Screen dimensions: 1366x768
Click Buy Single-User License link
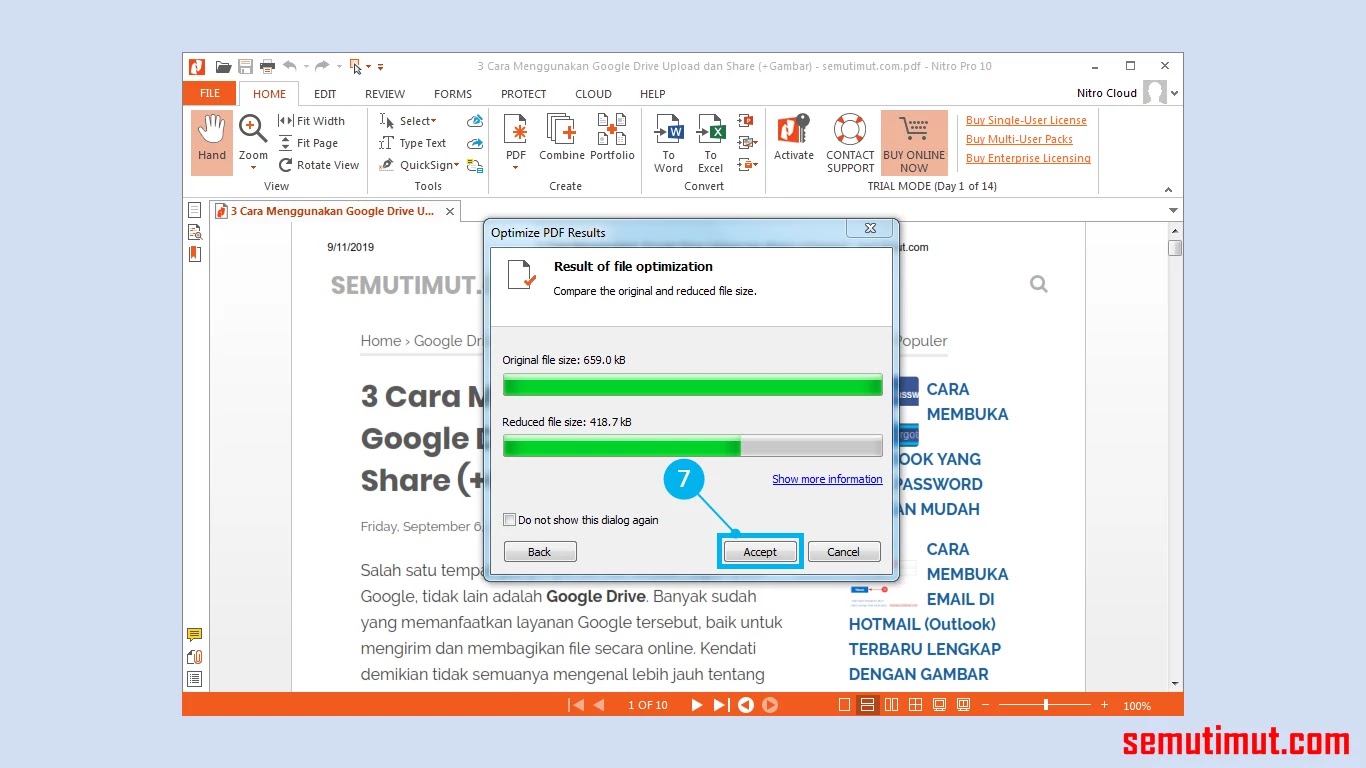click(1026, 120)
